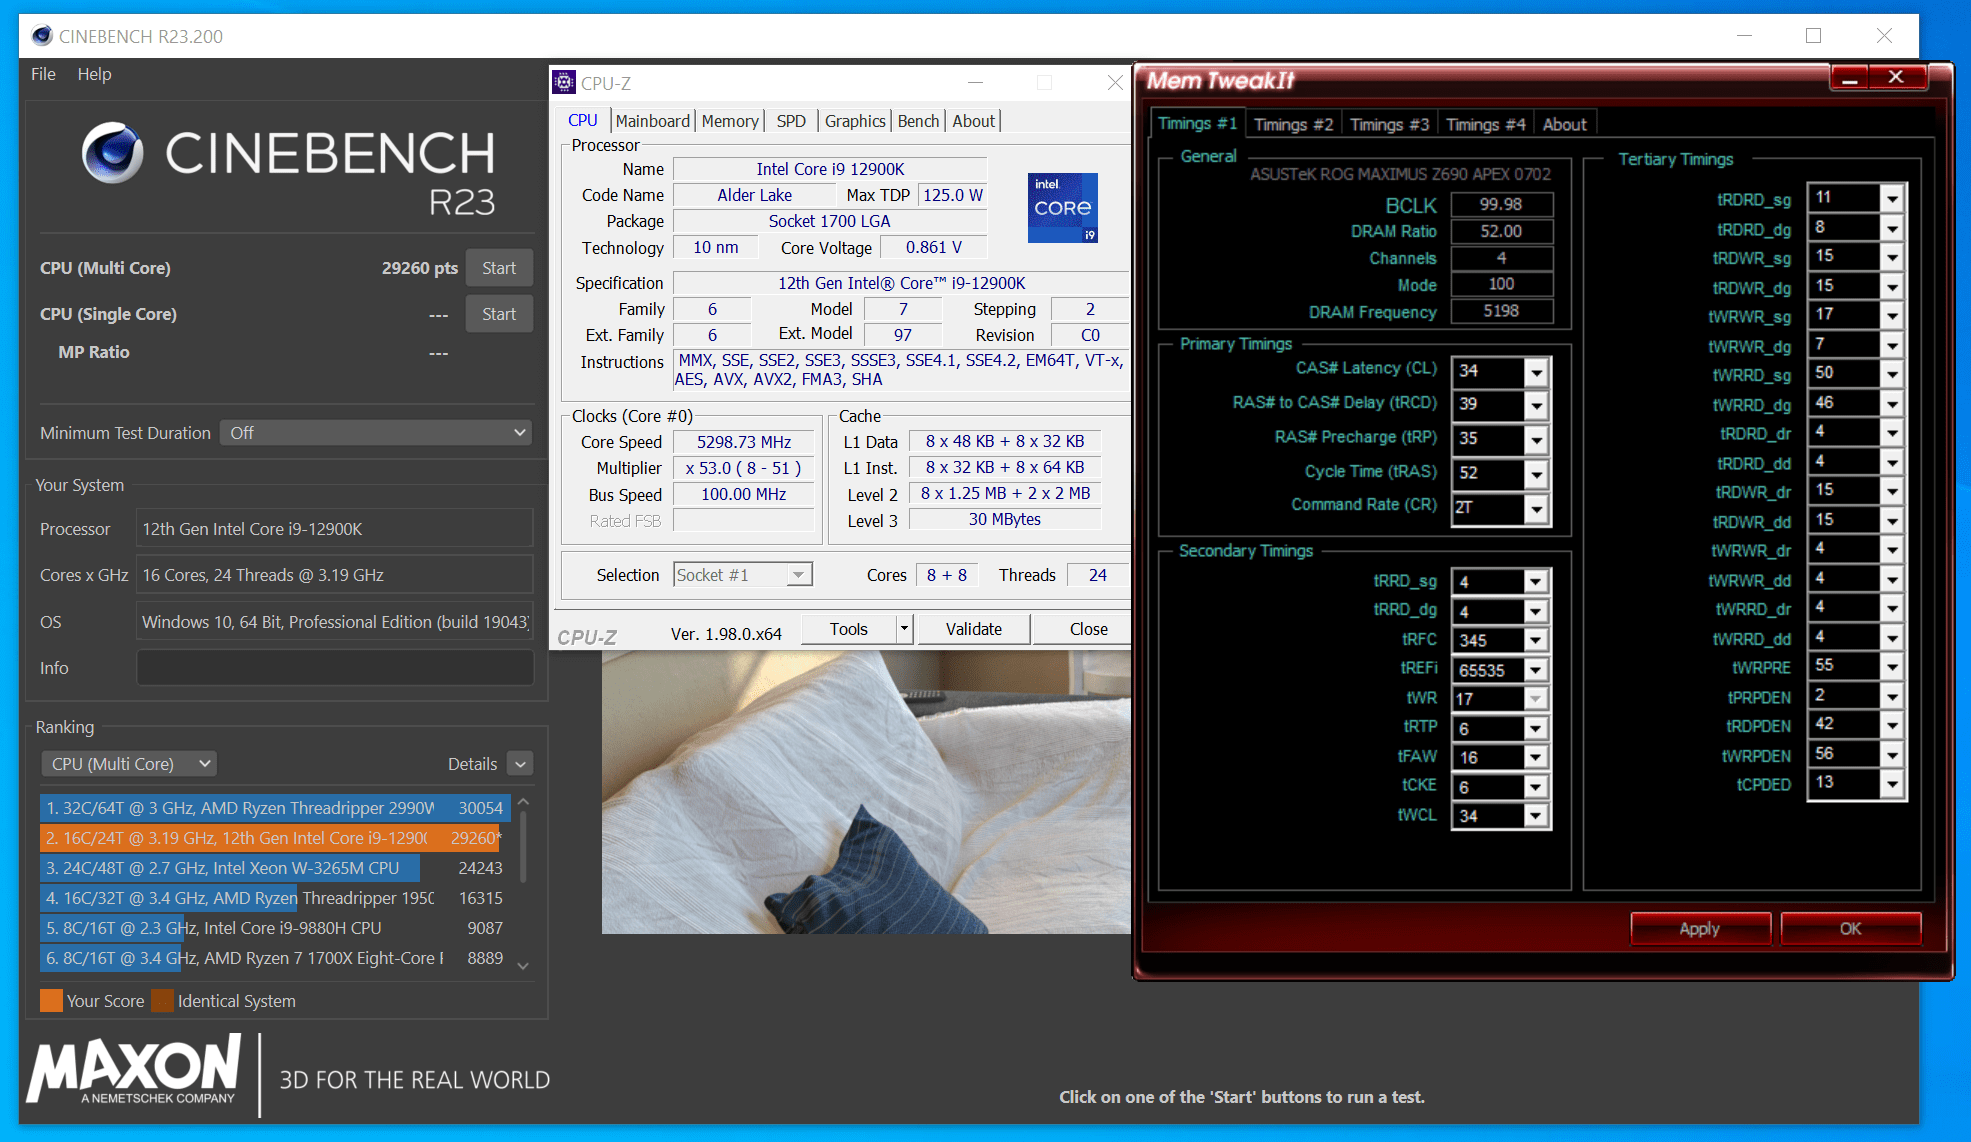Viewport: 1971px width, 1142px height.
Task: Open Timings #2 tab in Mem TweakIt
Action: tap(1293, 124)
